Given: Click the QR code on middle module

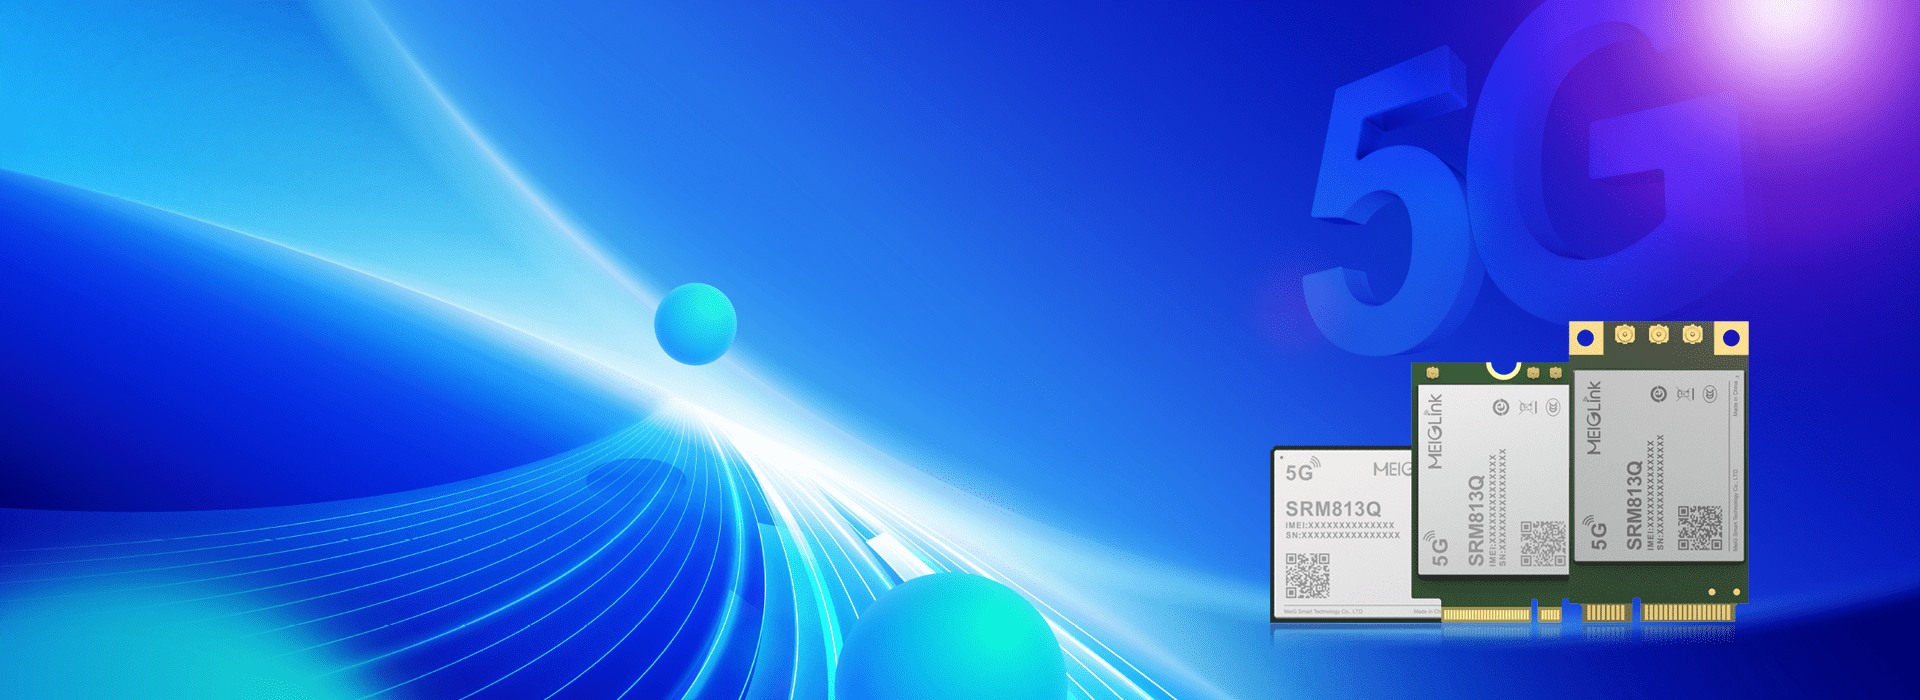Looking at the screenshot, I should [x=1543, y=543].
